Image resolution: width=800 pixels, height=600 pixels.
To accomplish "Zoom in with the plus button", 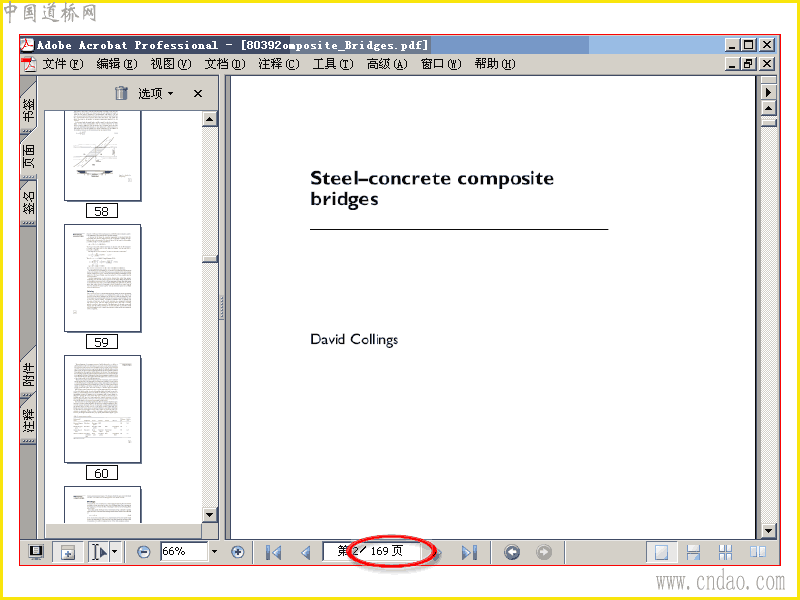I will point(237,552).
